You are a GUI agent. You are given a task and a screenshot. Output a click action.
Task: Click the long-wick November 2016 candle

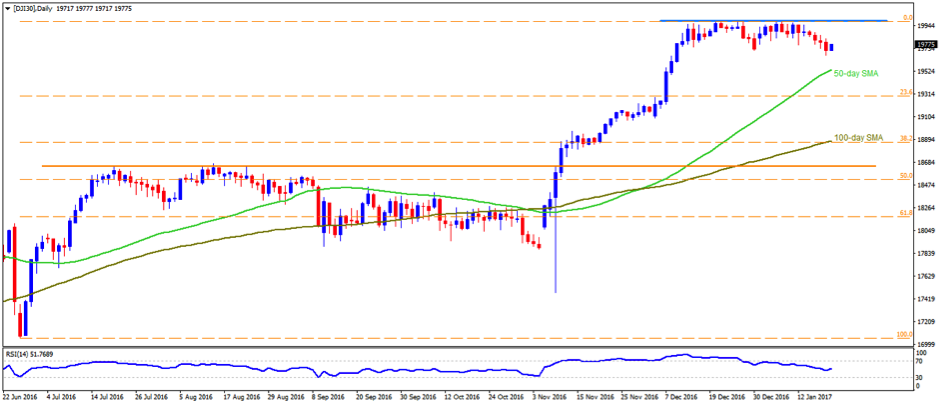tap(555, 250)
